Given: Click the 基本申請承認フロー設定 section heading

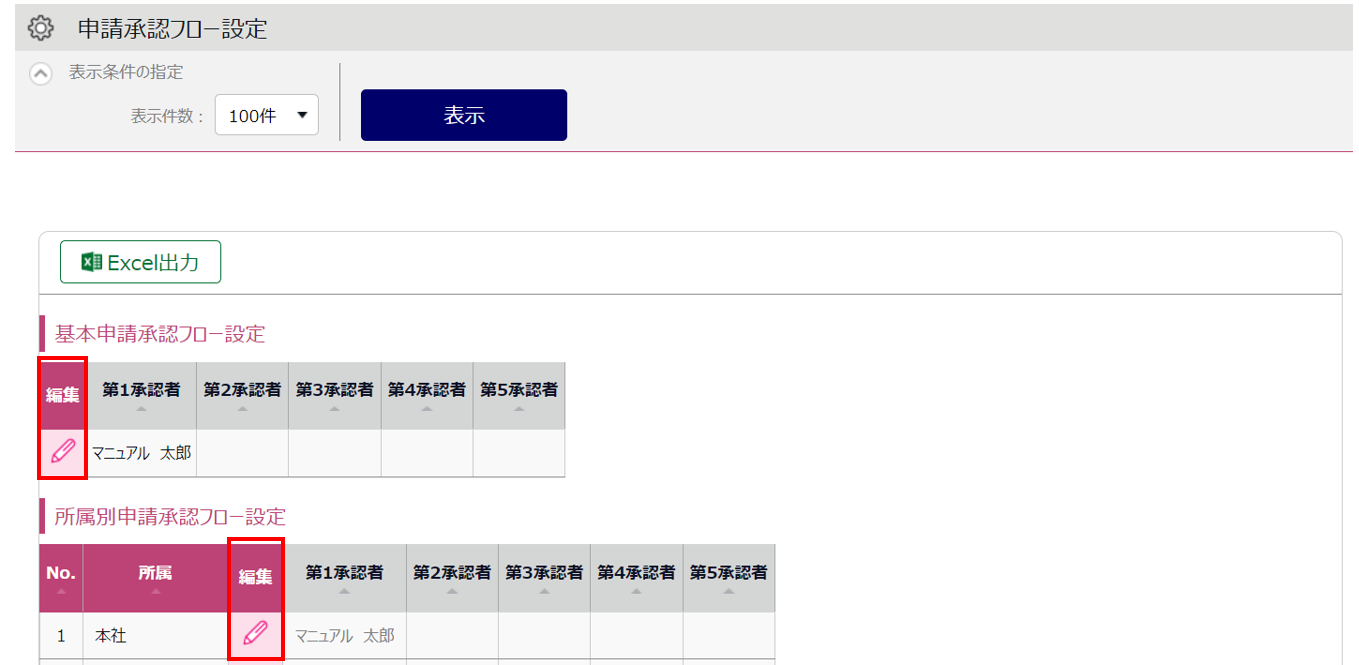Looking at the screenshot, I should (160, 334).
